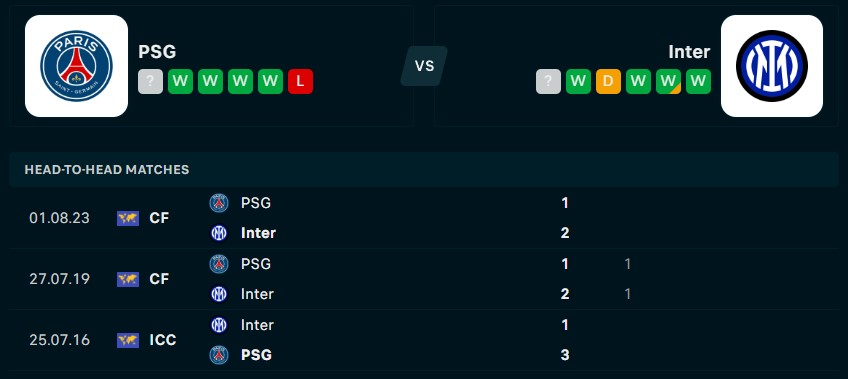
Task: Click the large PSG club logo
Action: (x=76, y=66)
